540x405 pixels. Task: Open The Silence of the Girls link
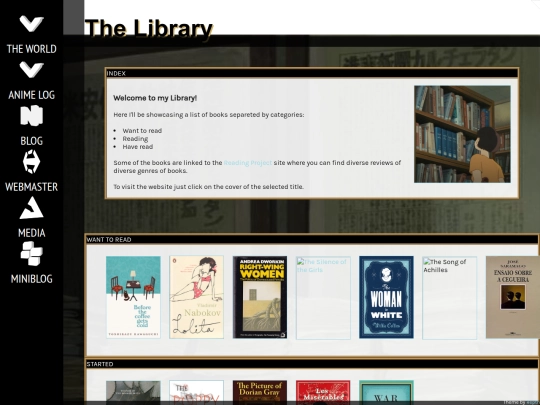[323, 298]
